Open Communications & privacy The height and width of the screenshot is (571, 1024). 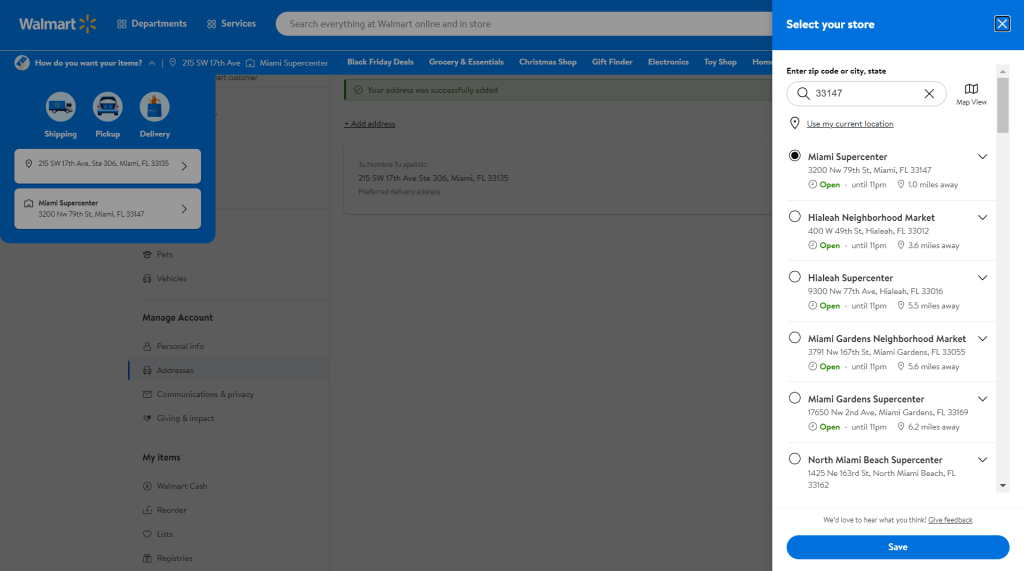click(x=205, y=395)
